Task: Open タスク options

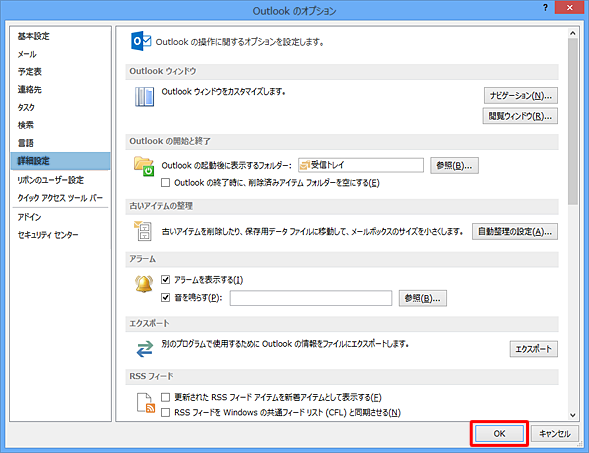Action: tap(60, 107)
